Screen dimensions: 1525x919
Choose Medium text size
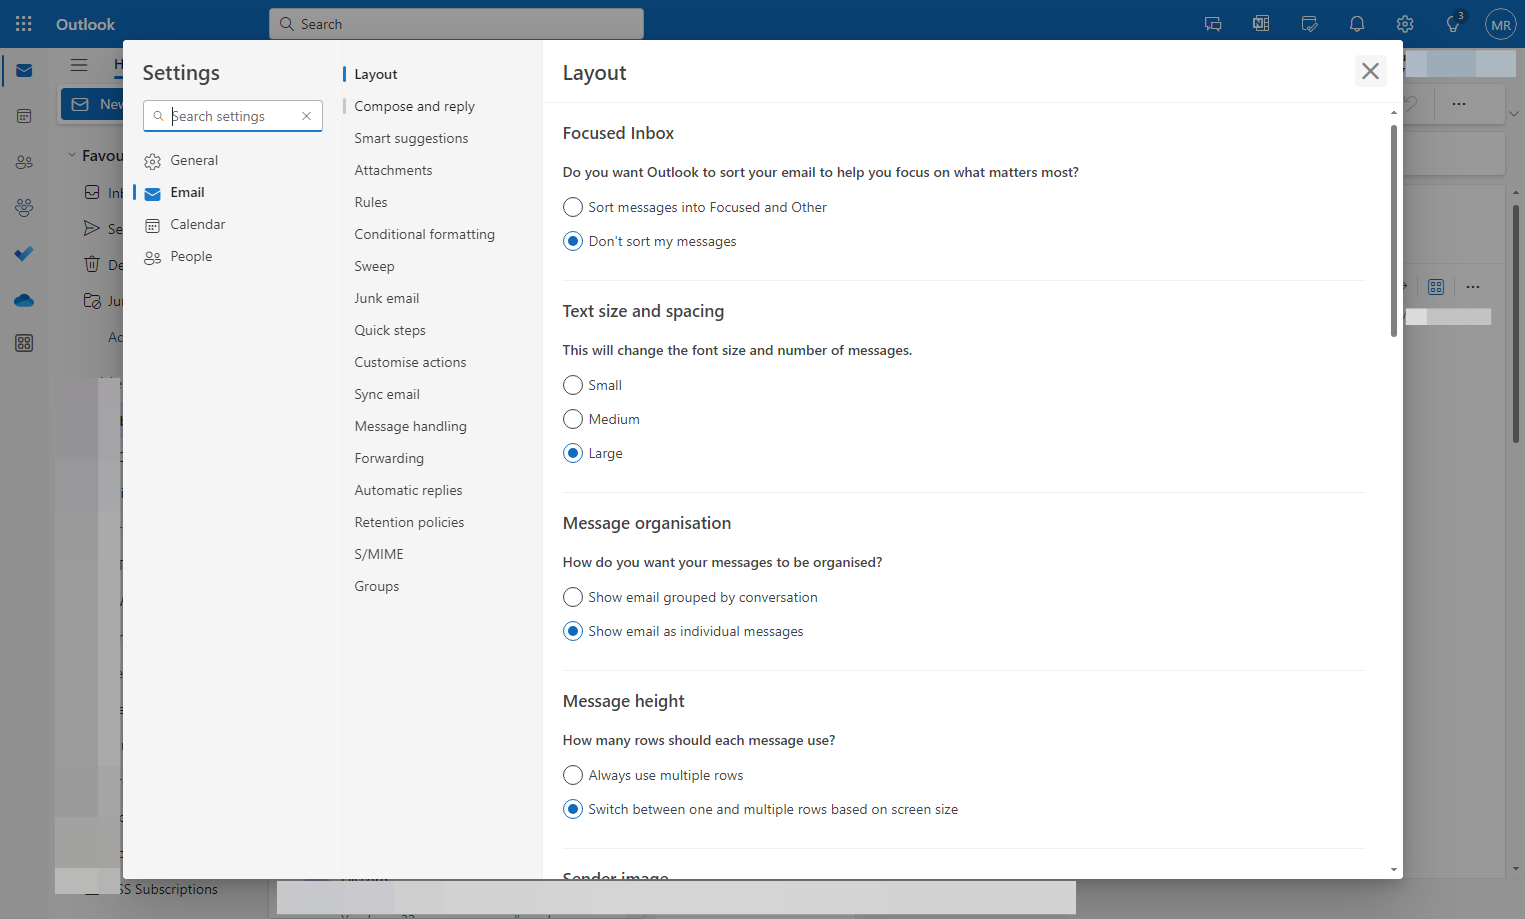pyautogui.click(x=602, y=419)
